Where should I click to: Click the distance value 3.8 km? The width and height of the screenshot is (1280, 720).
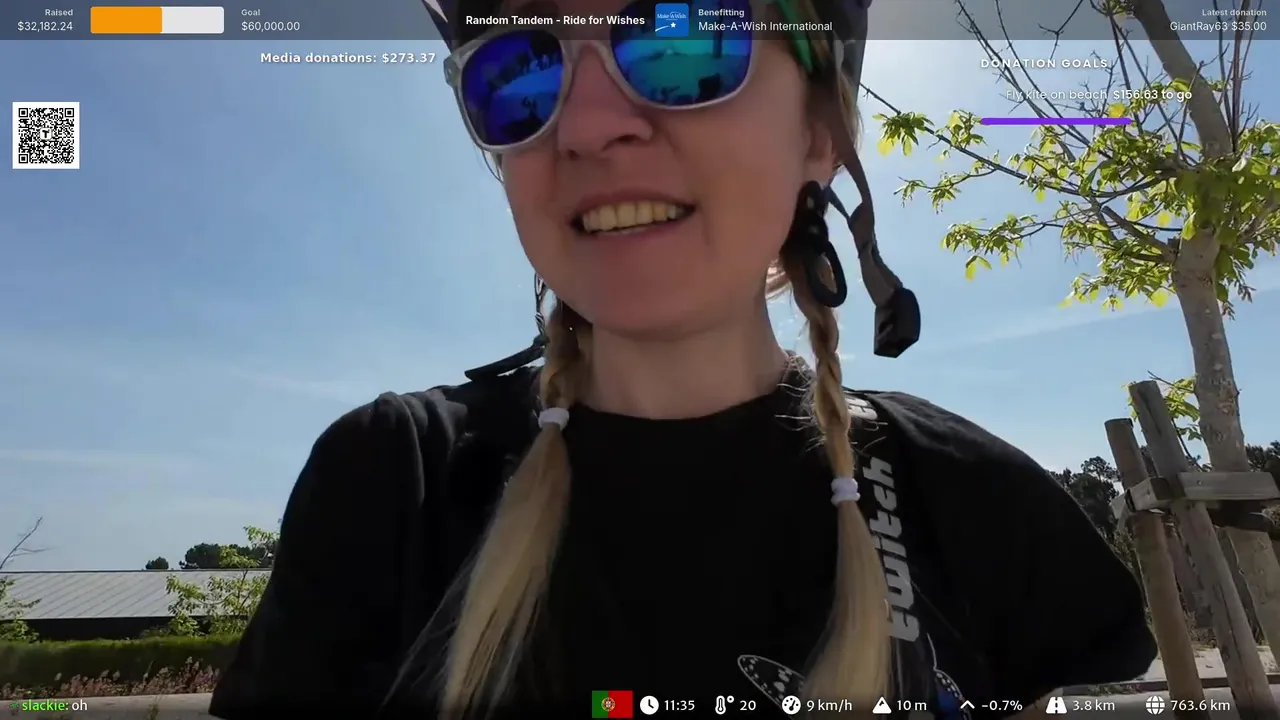coord(1093,705)
